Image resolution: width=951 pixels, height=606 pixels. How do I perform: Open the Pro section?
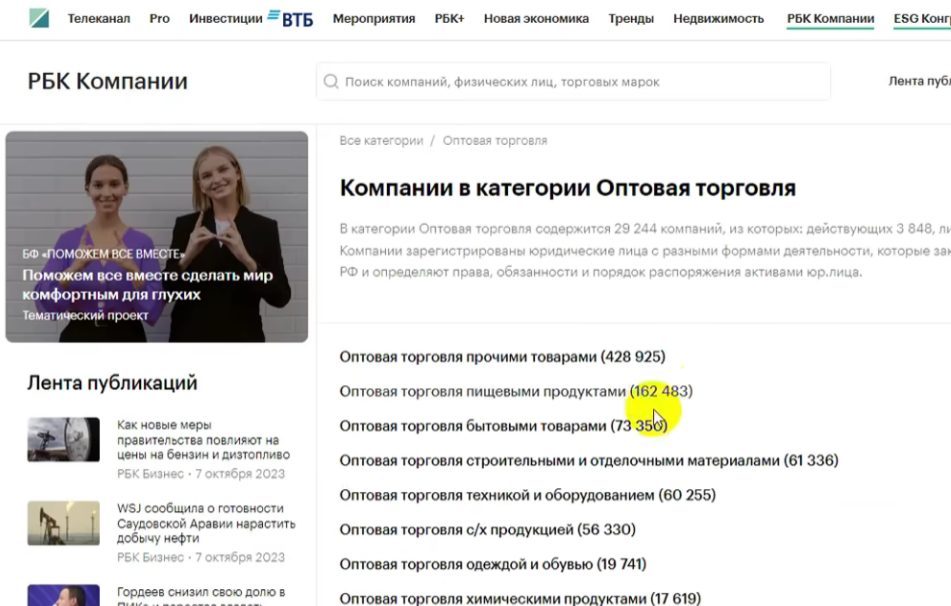pos(160,19)
